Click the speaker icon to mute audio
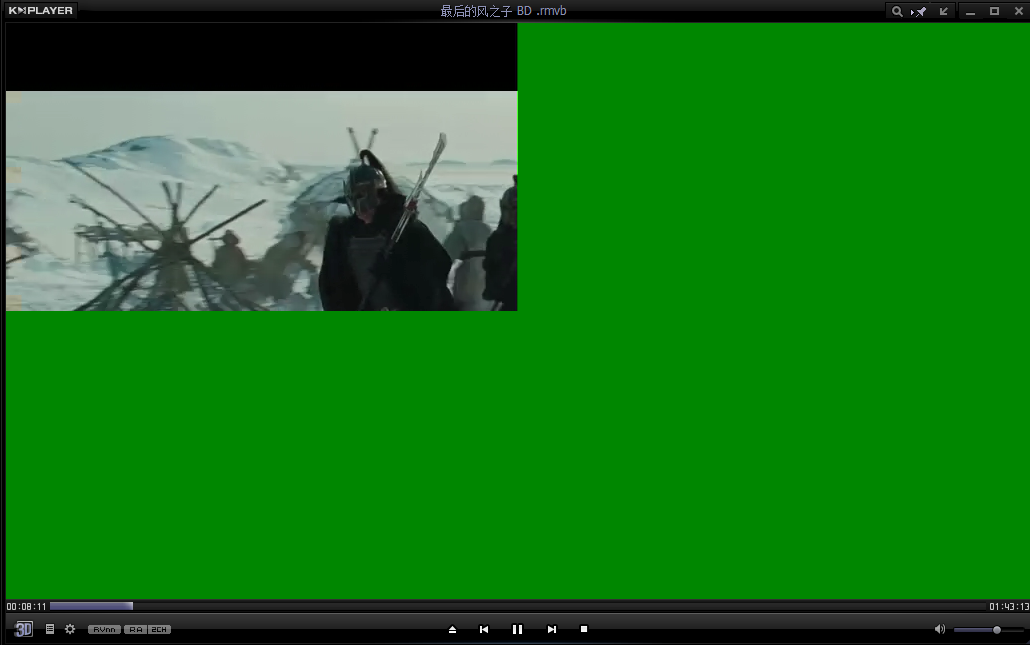This screenshot has height=645, width=1030. 940,629
